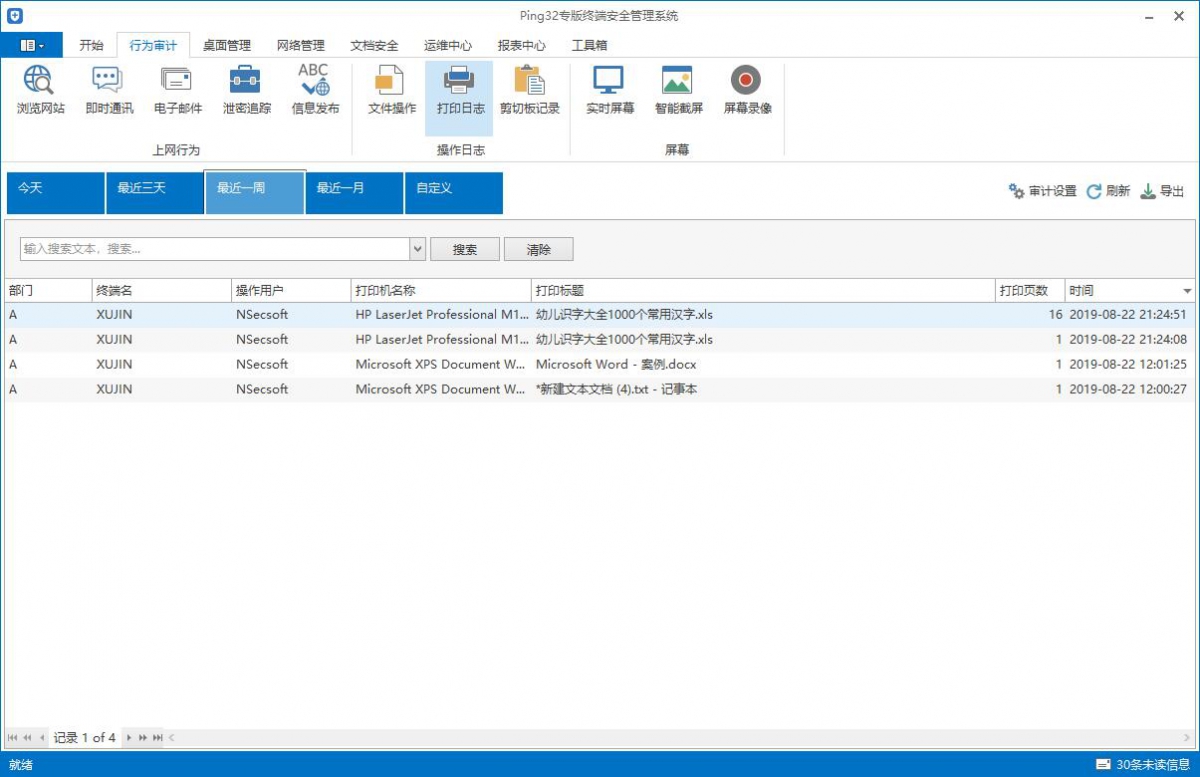Viewport: 1200px width, 777px height.
Task: Click the 智能截屏 smart screenshot icon
Action: tap(678, 90)
